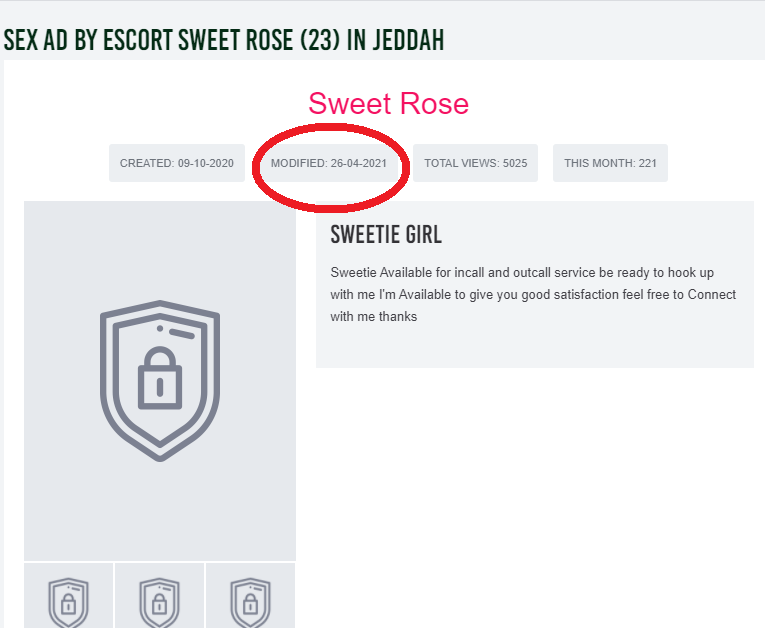Click the pink Sweet Rose title
This screenshot has height=628, width=765.
point(388,103)
